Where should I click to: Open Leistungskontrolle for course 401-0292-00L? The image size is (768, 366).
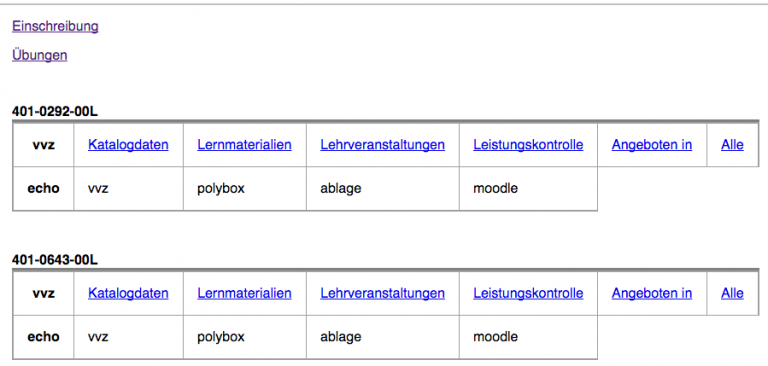[528, 145]
